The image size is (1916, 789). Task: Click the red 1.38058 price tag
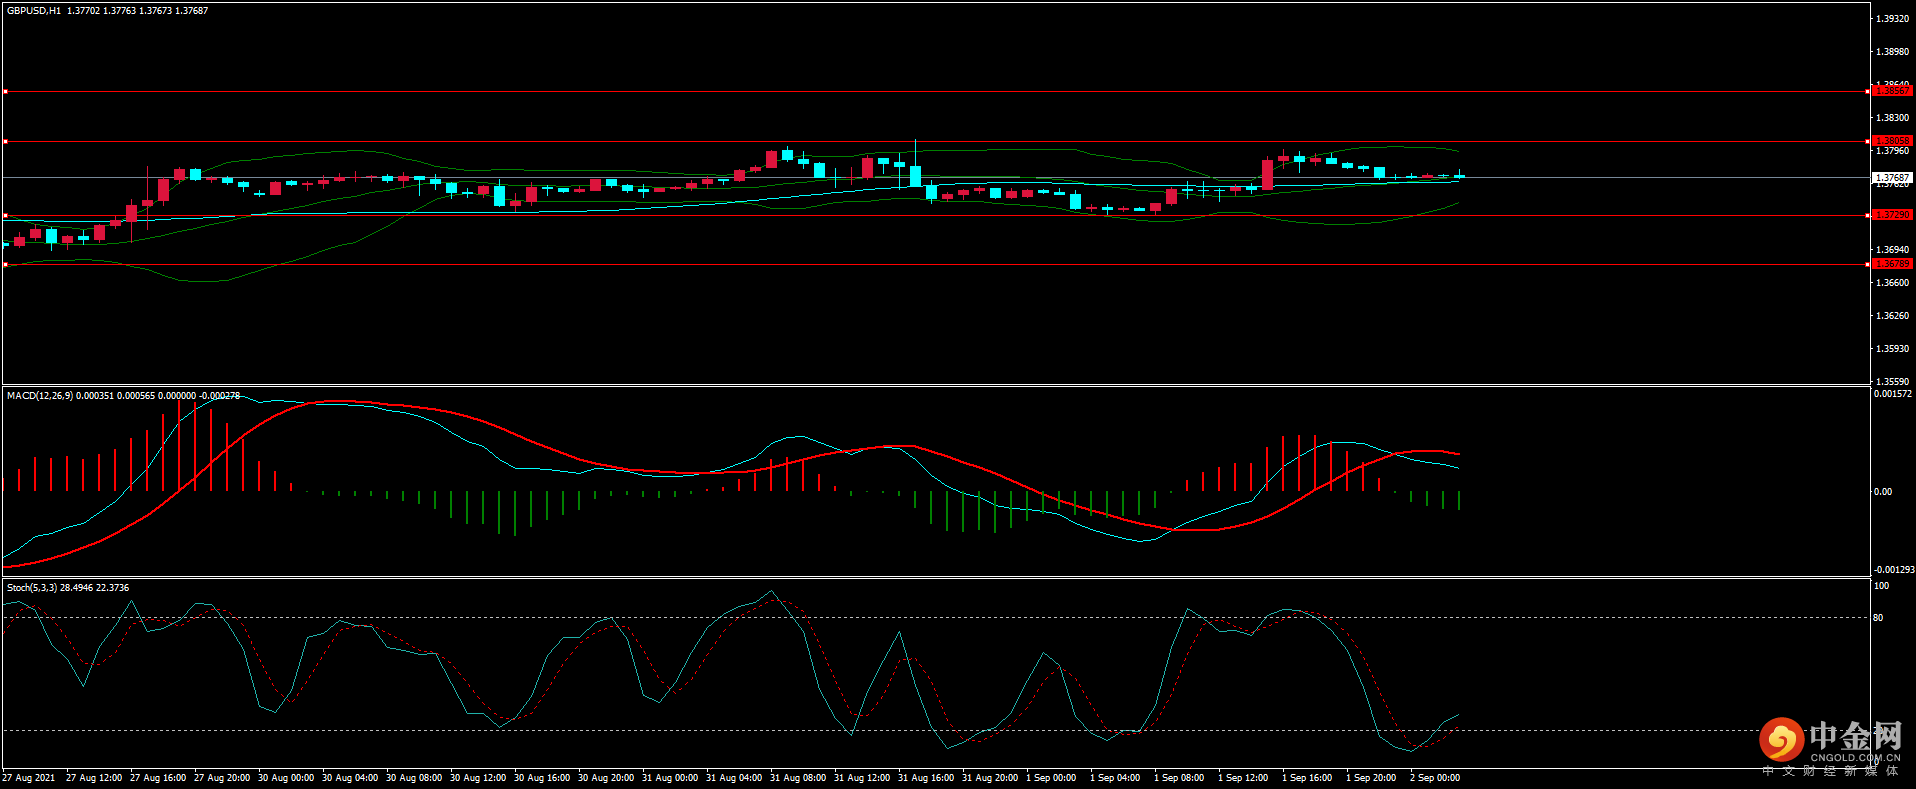click(x=1892, y=141)
